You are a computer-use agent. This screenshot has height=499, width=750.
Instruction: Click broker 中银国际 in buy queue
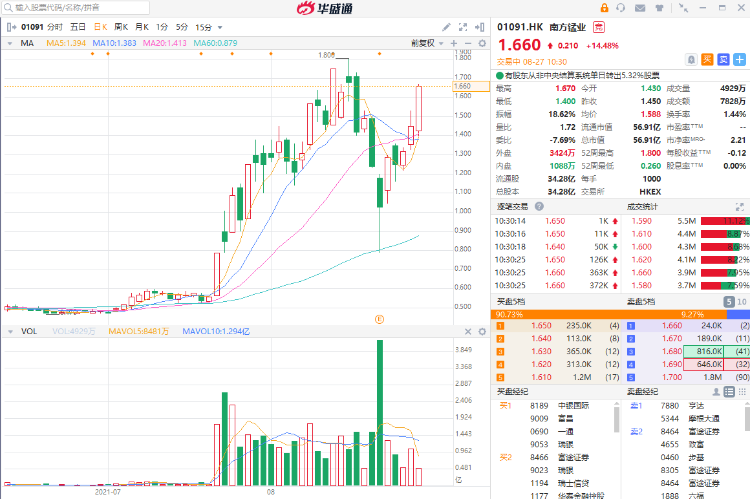point(574,406)
